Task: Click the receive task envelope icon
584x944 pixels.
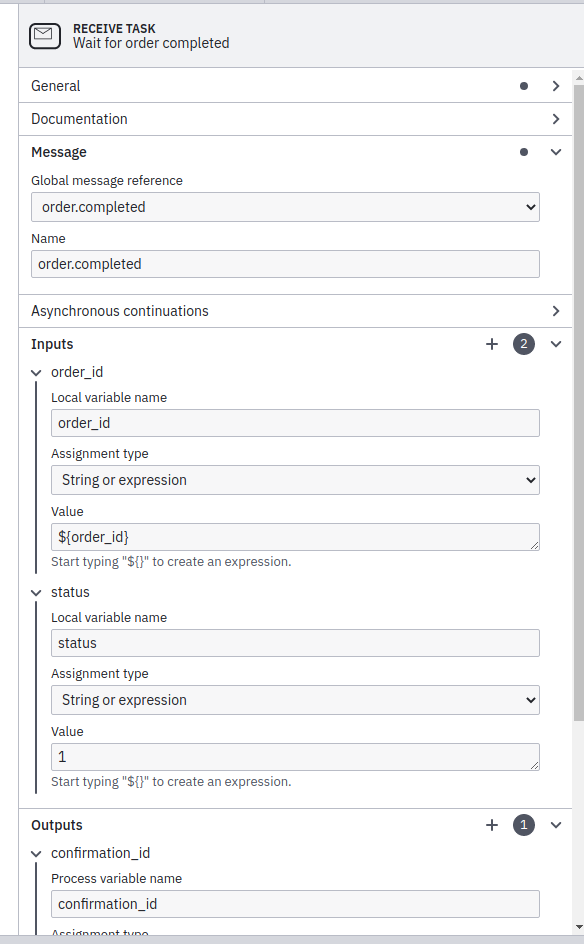Action: tap(44, 36)
